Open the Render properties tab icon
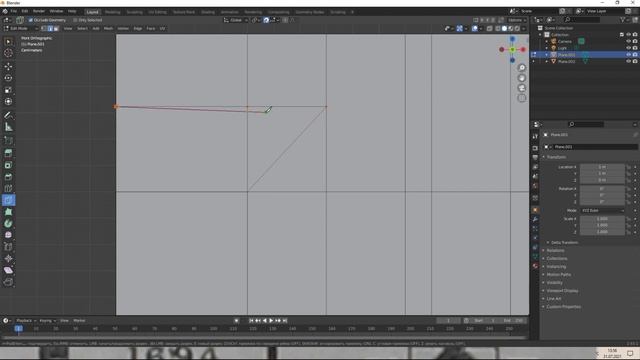The width and height of the screenshot is (640, 360). (x=535, y=148)
